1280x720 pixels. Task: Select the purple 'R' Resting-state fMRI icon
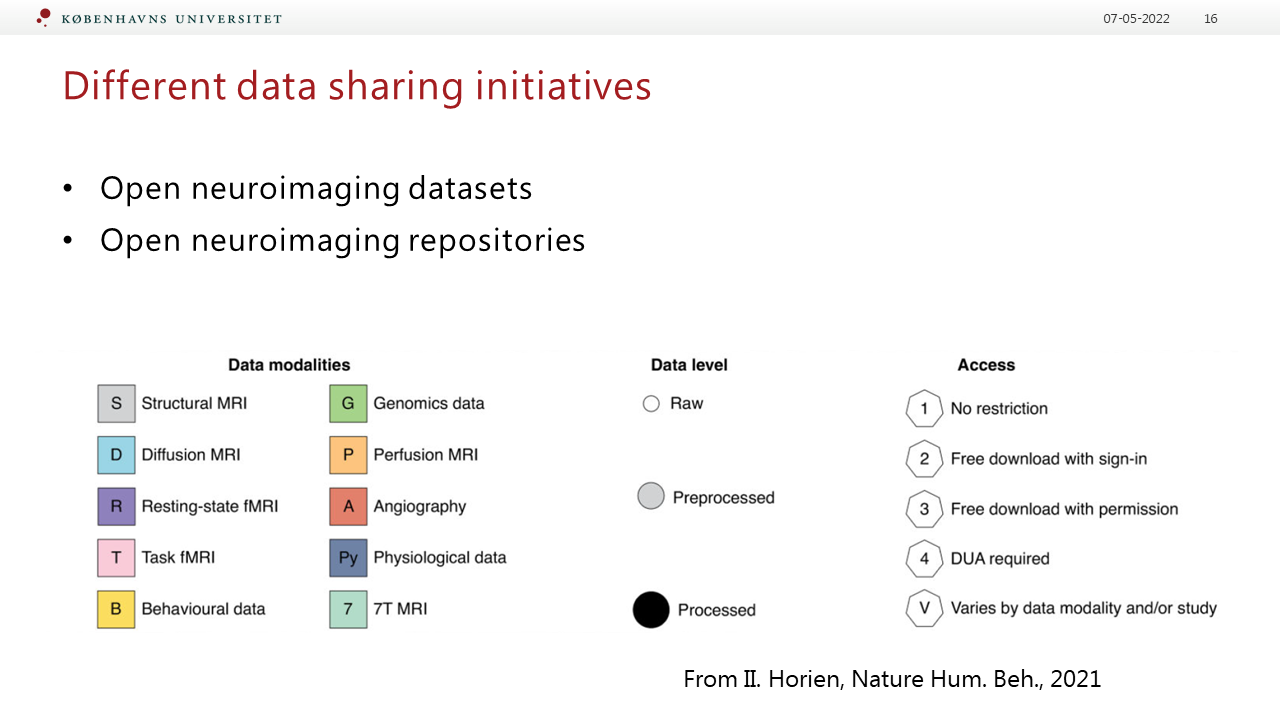(116, 506)
